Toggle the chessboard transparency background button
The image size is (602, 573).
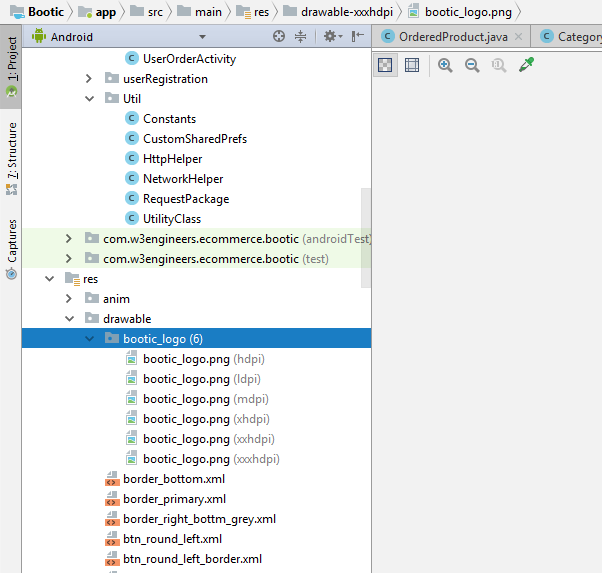click(x=385, y=65)
